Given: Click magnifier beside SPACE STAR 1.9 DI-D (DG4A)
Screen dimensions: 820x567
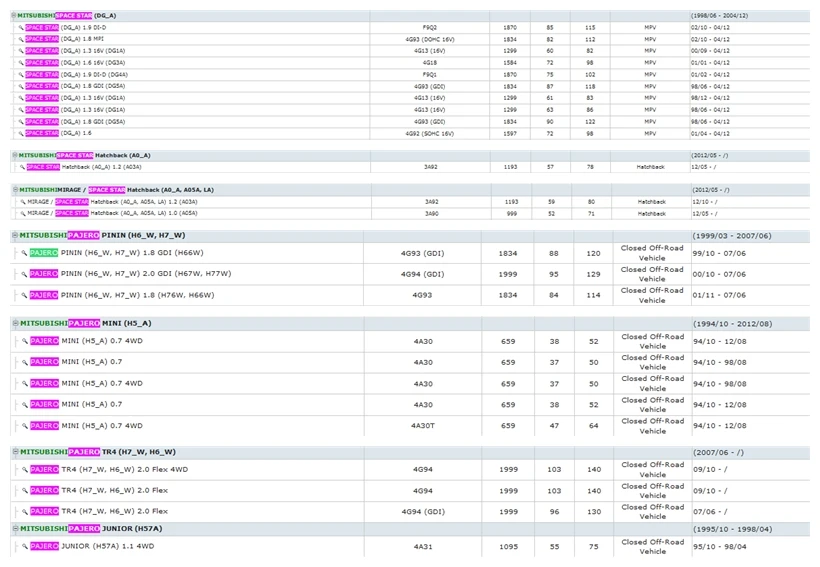Looking at the screenshot, I should coord(21,75).
